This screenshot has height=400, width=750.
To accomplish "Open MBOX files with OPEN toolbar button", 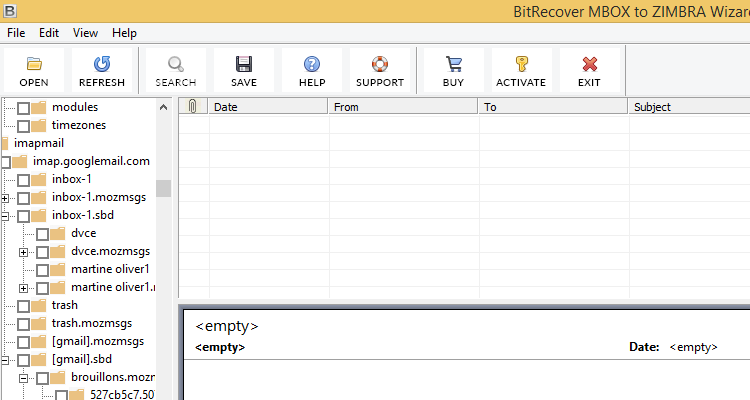I will [33, 70].
